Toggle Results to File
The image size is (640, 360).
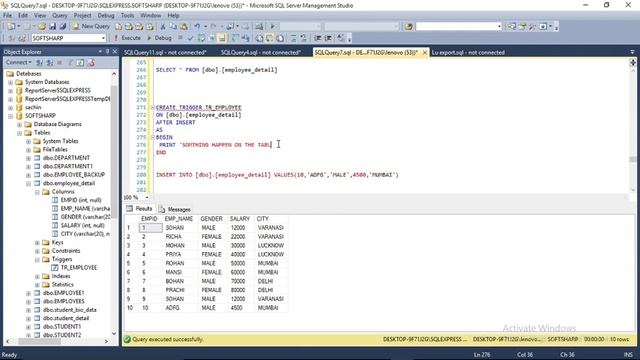click(280, 38)
